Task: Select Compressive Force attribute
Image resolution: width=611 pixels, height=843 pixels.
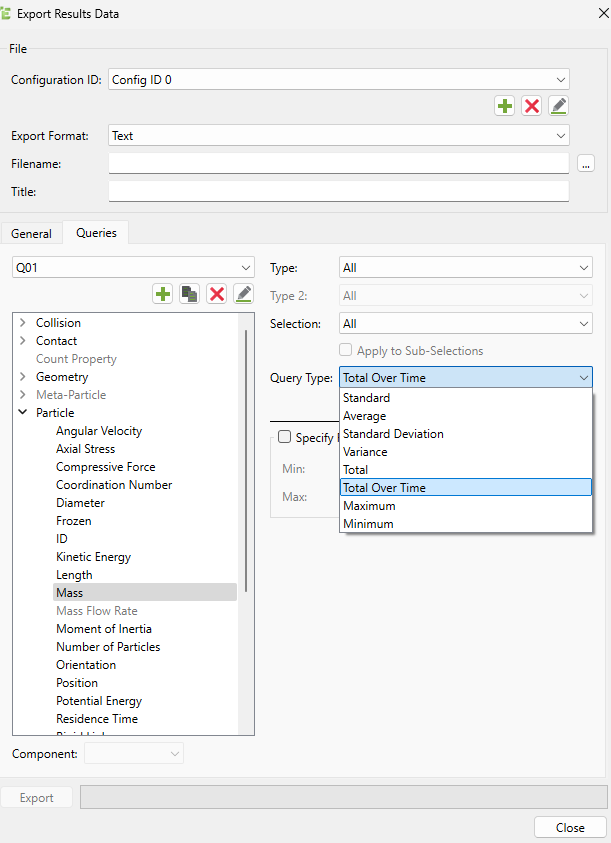Action: [x=105, y=467]
